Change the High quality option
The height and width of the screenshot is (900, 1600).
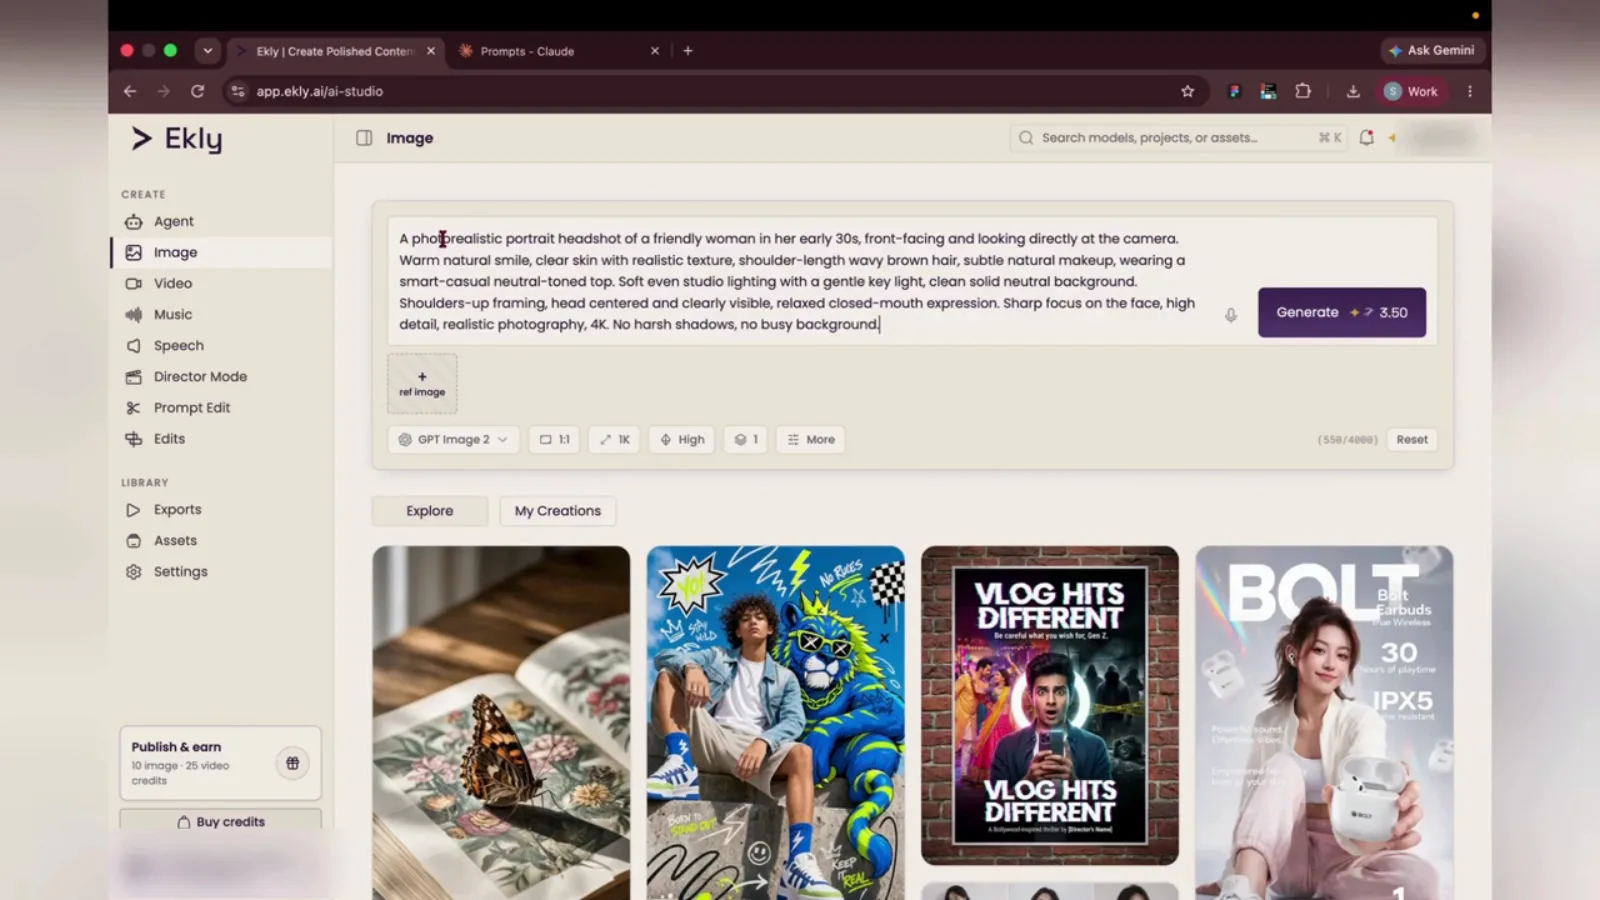tap(682, 439)
